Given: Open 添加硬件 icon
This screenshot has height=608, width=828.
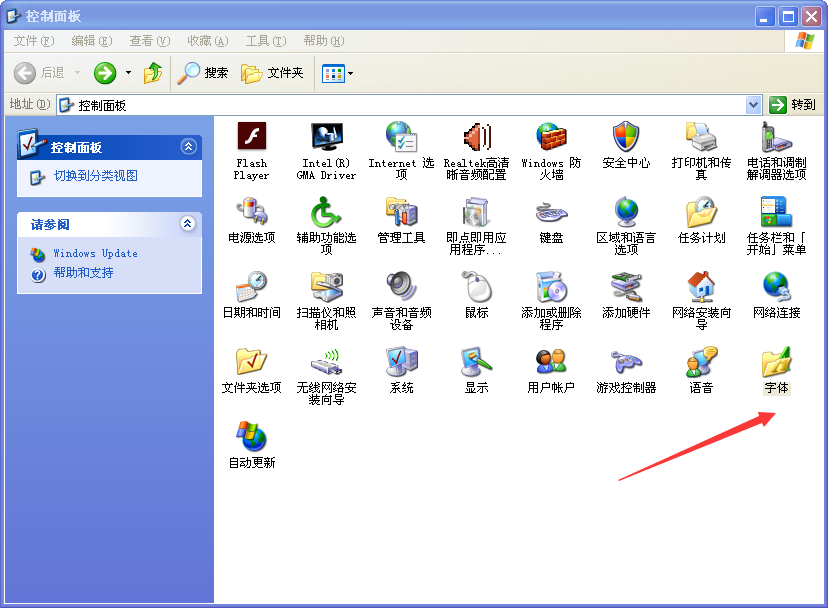Looking at the screenshot, I should click(x=626, y=286).
